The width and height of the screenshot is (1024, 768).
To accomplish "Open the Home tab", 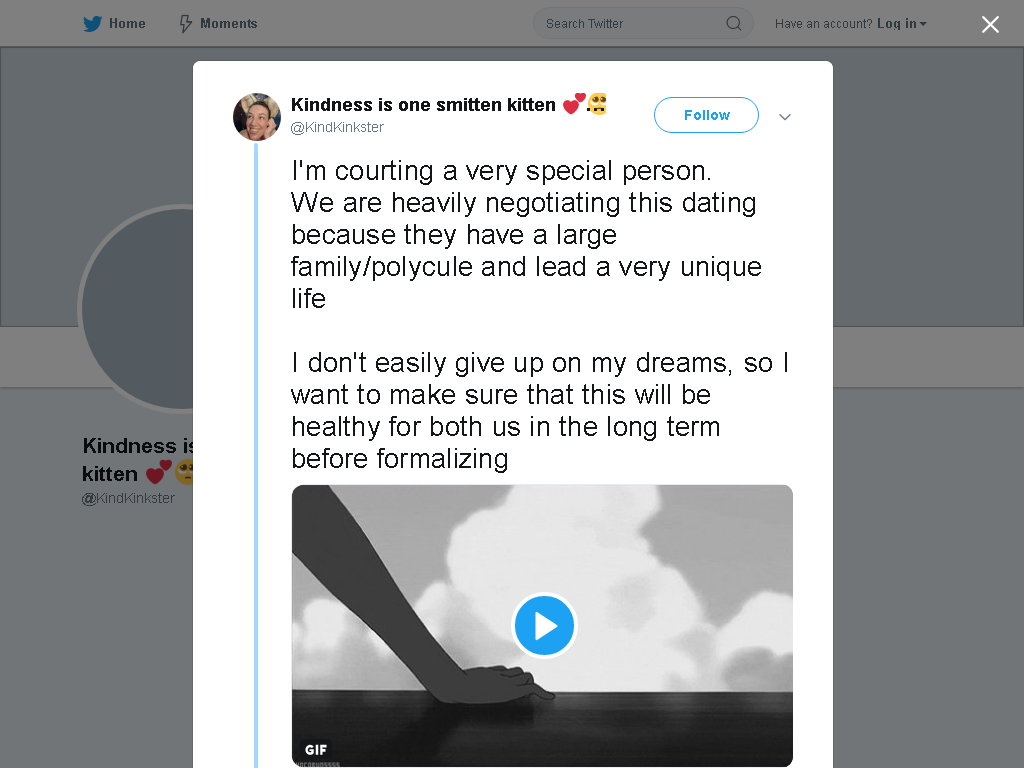I will (x=114, y=24).
